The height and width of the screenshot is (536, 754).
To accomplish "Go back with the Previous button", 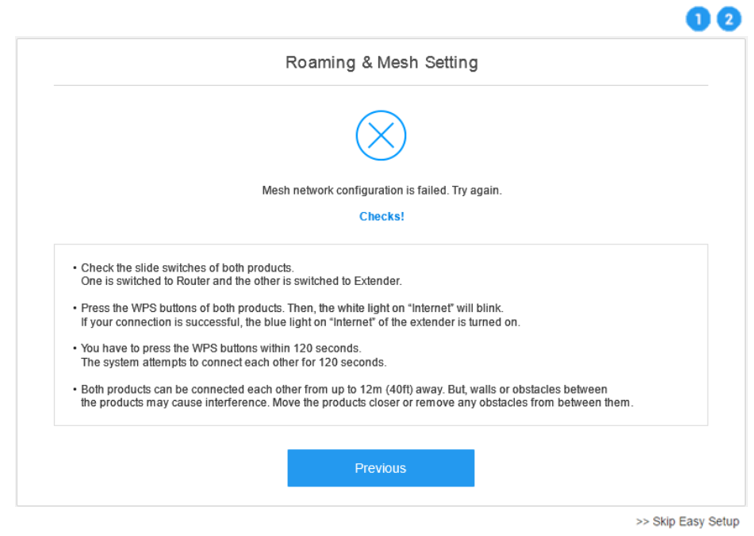I will tap(381, 468).
